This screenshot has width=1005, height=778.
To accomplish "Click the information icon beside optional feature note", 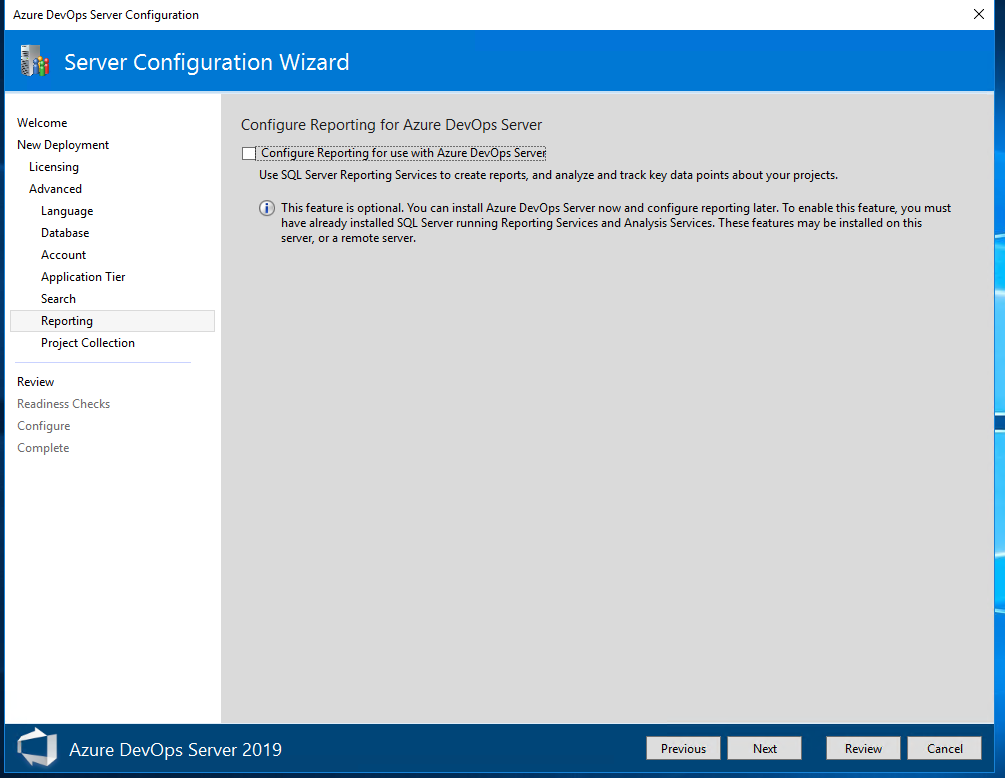I will pos(267,208).
